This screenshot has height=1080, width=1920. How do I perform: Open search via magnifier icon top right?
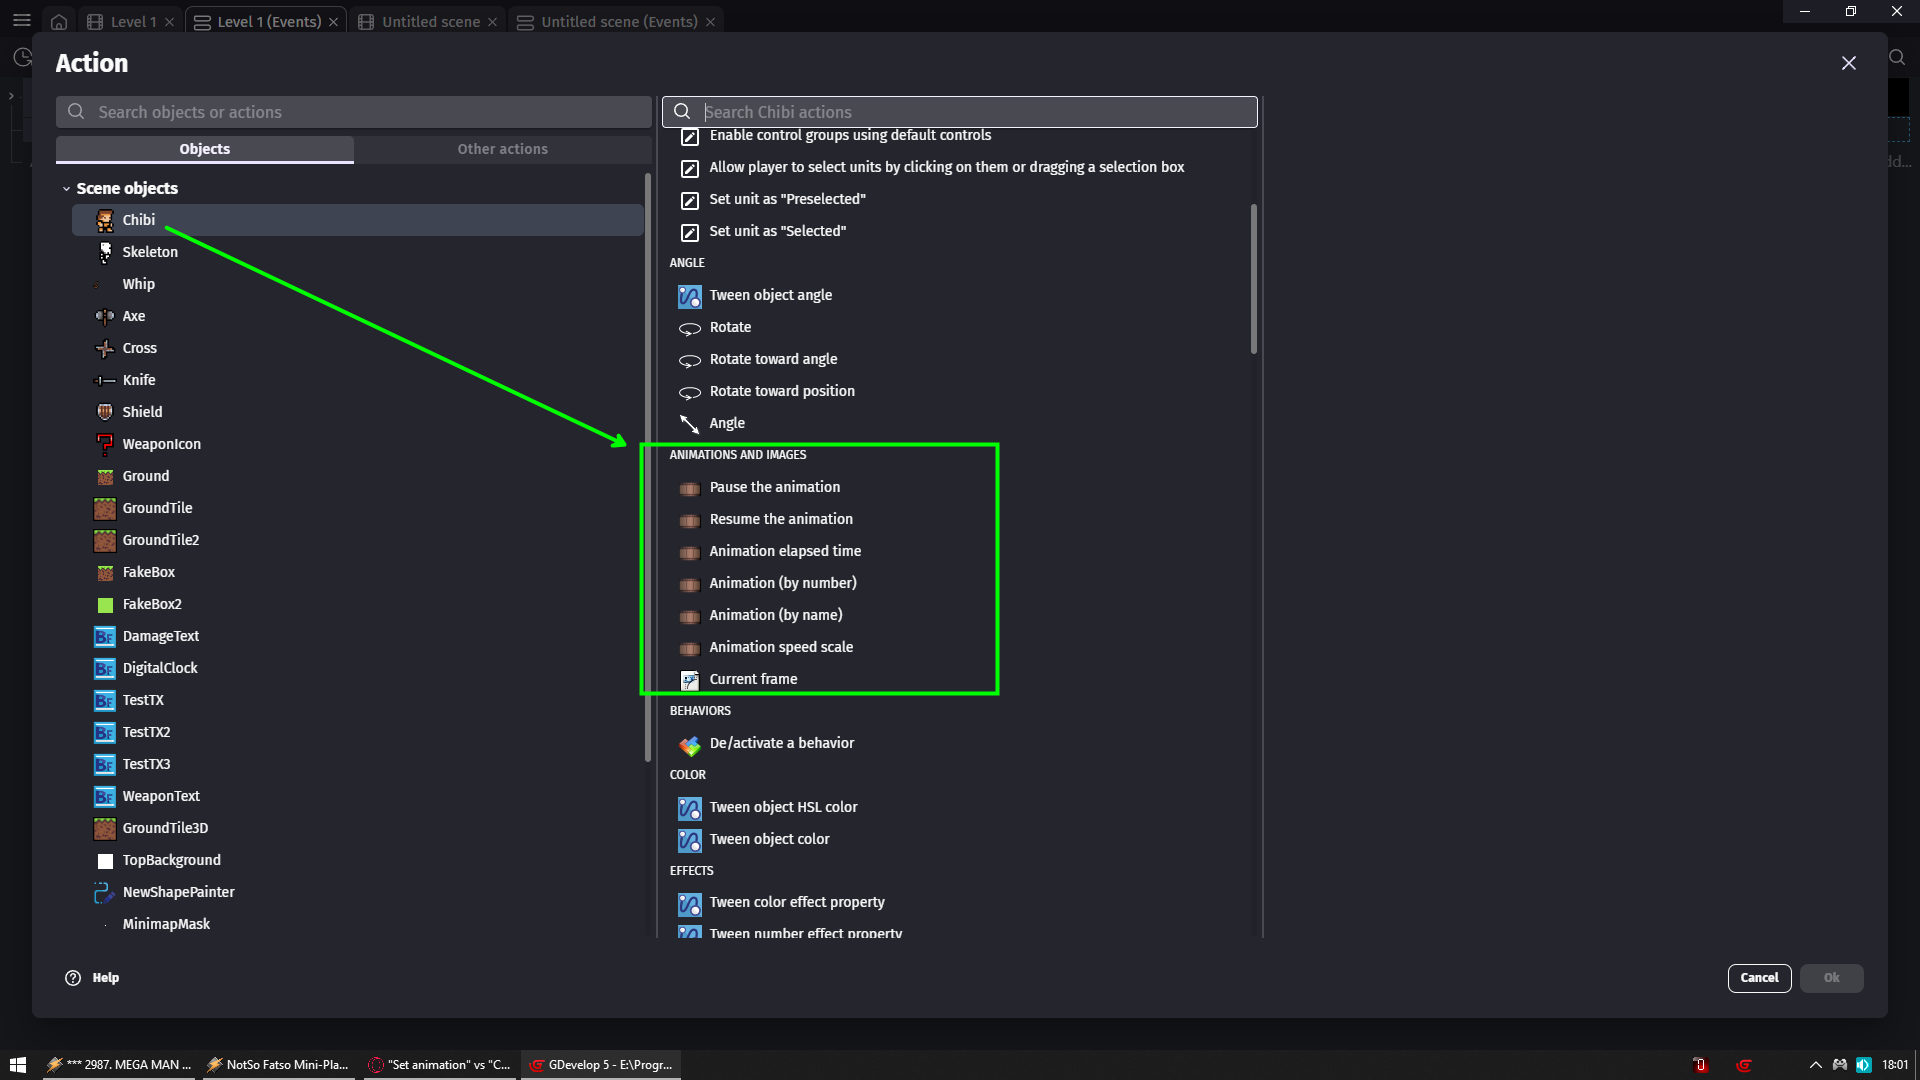(x=1897, y=58)
